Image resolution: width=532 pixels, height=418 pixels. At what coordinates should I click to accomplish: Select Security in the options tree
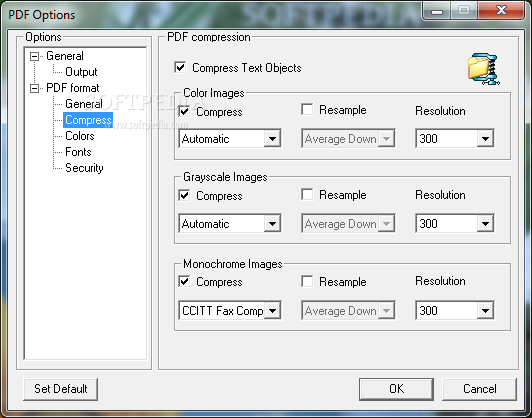(84, 168)
